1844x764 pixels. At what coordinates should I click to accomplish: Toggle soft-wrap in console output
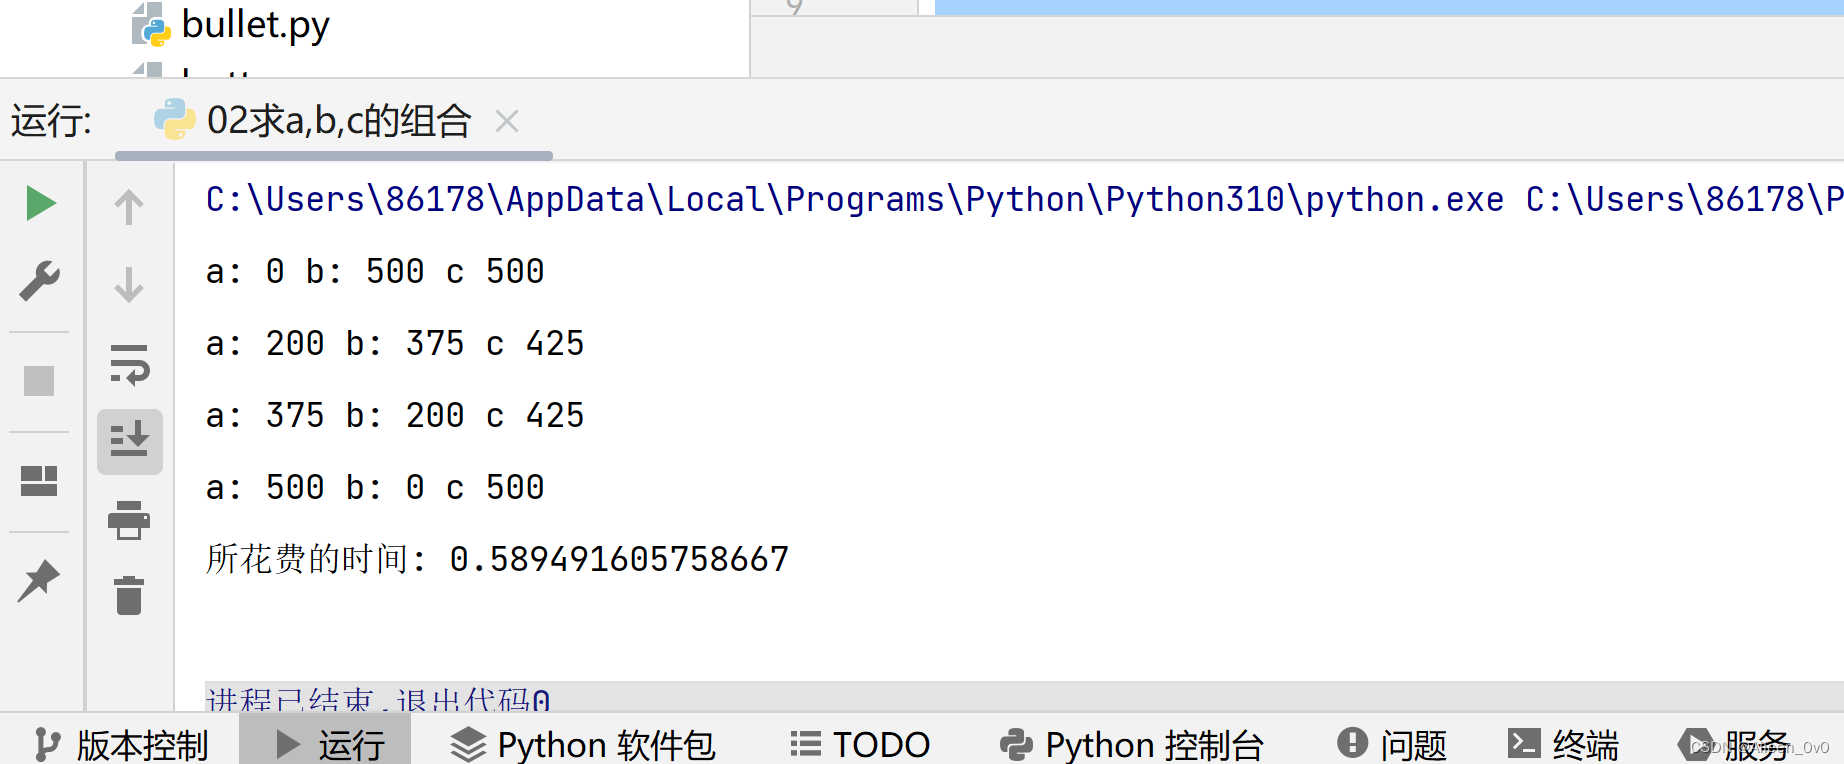pyautogui.click(x=129, y=365)
